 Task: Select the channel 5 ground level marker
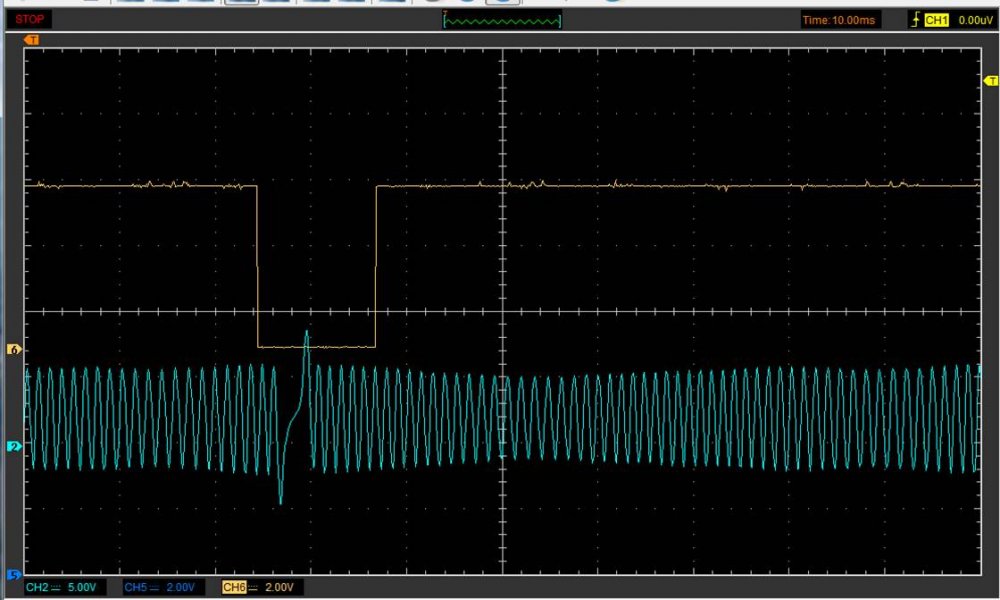(x=14, y=574)
